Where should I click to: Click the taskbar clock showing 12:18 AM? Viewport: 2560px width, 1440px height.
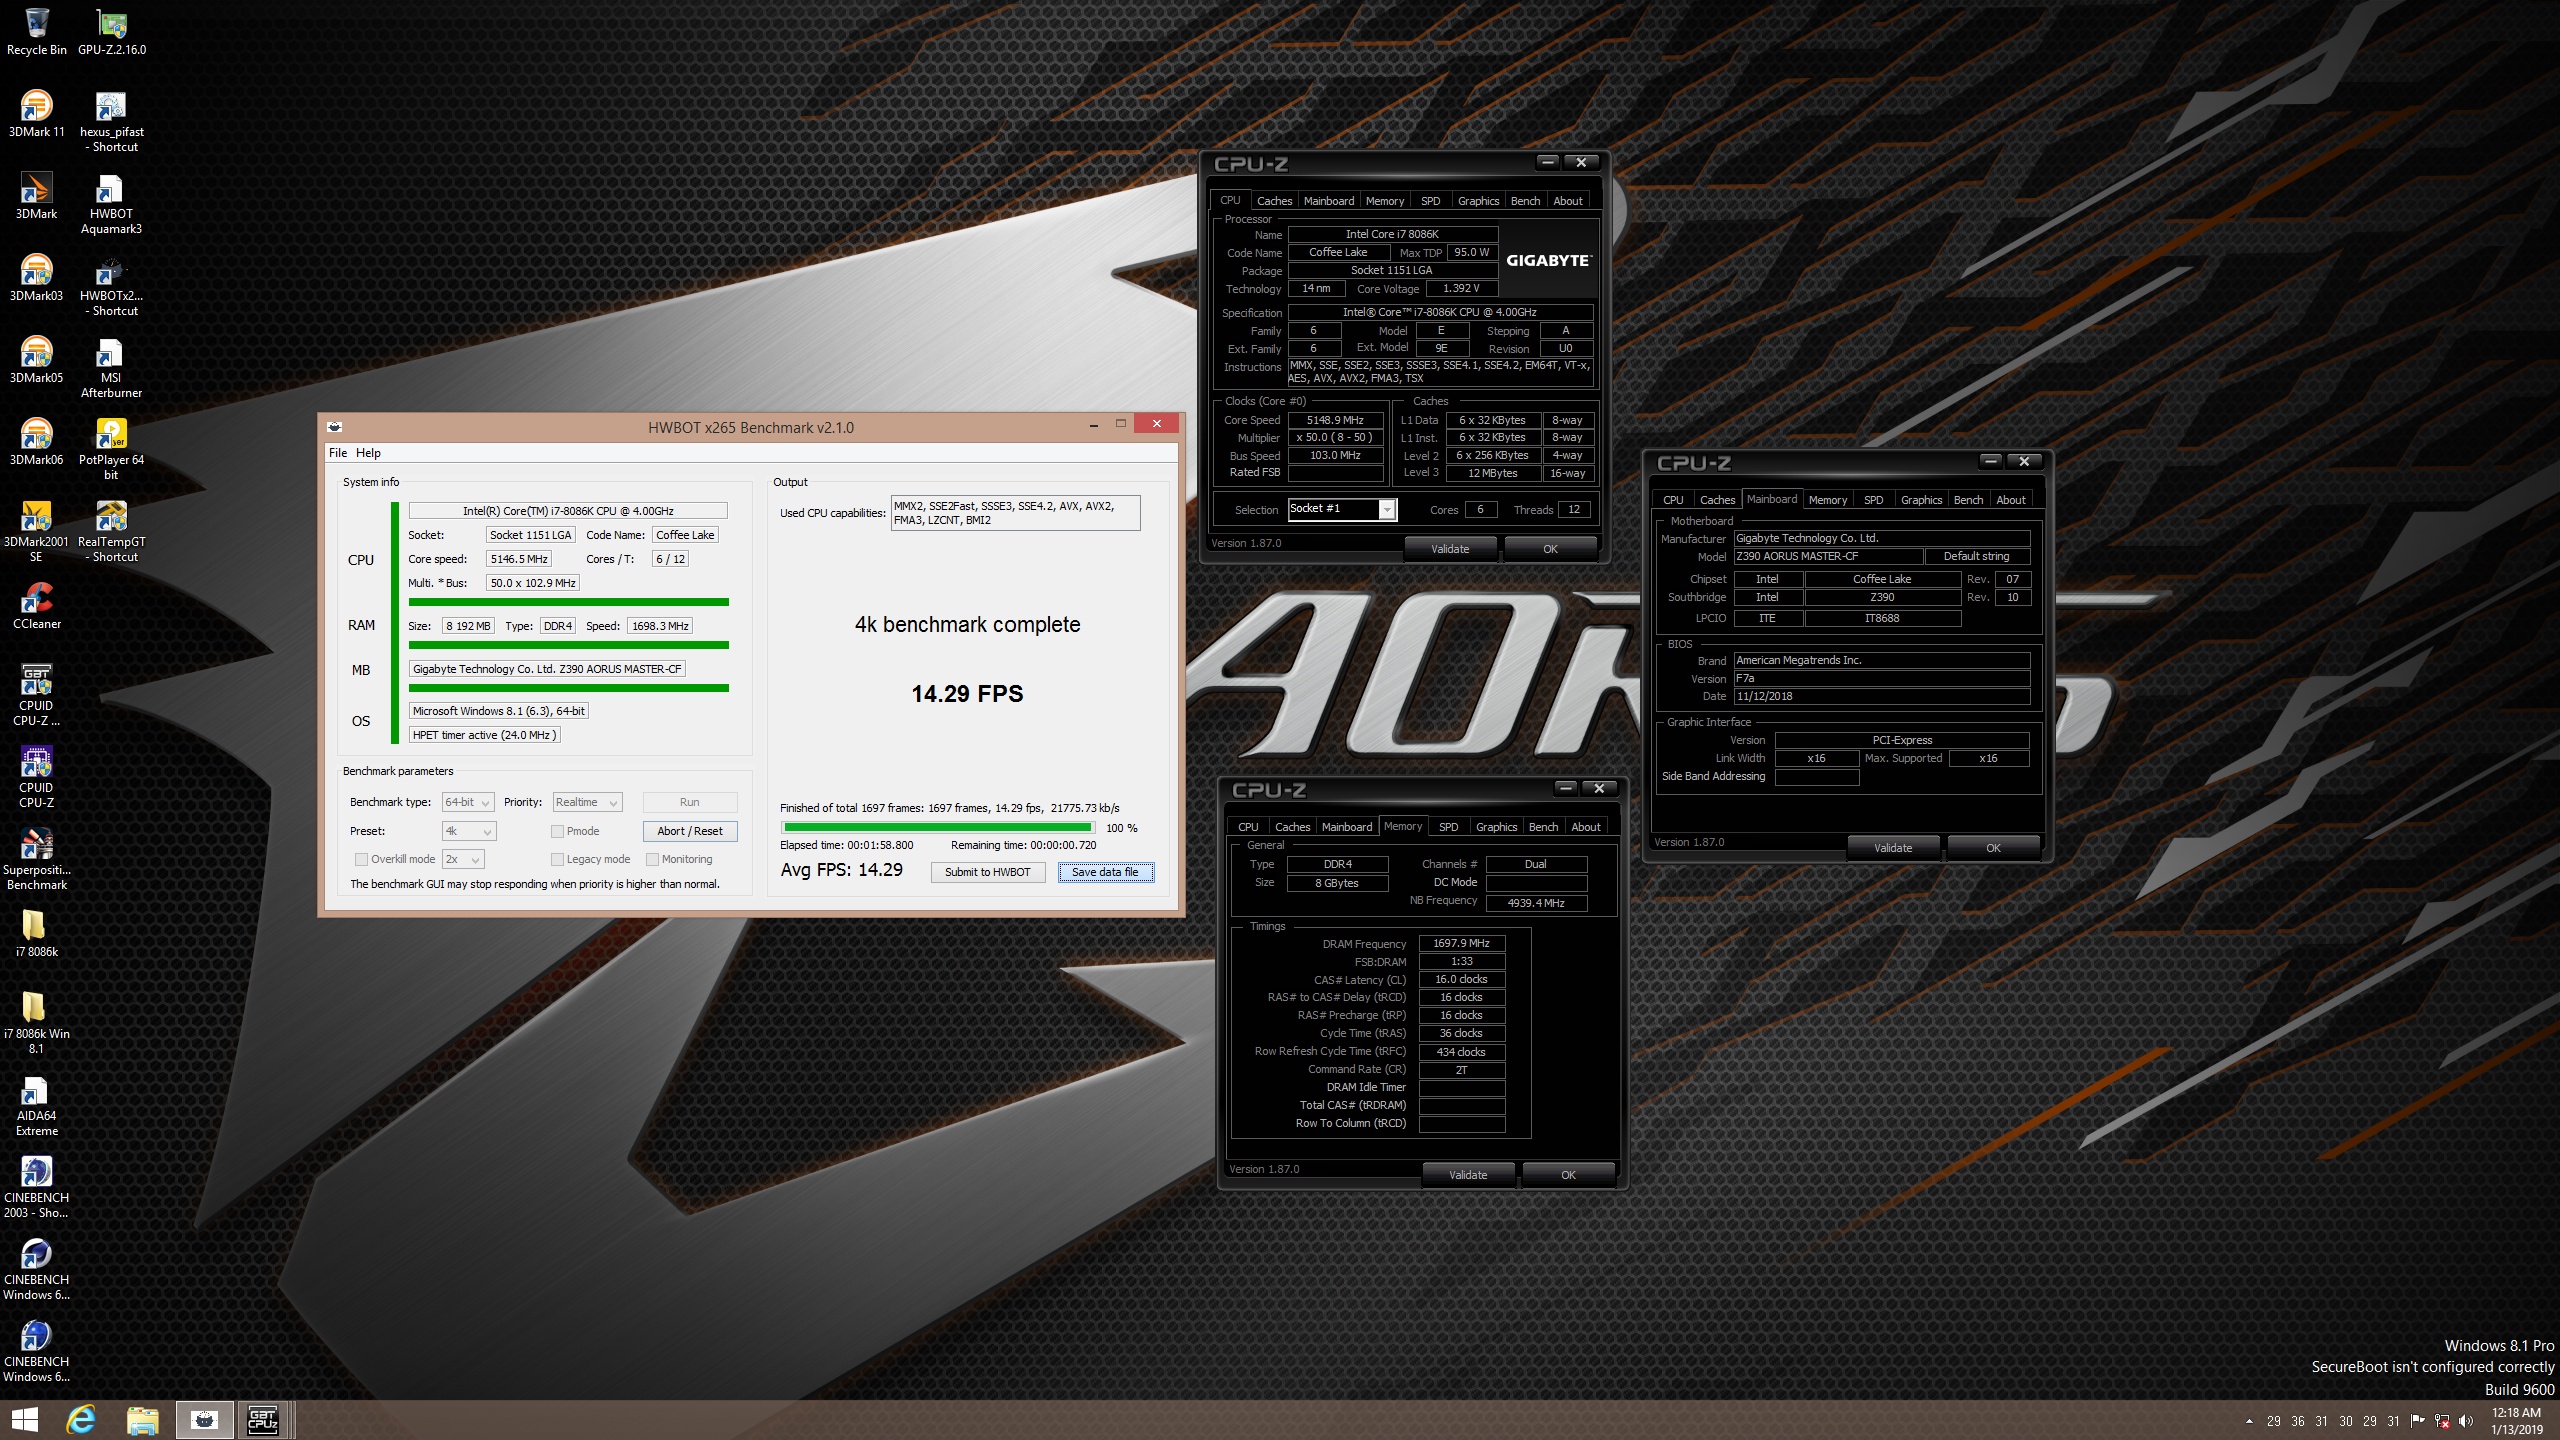pos(2517,1421)
